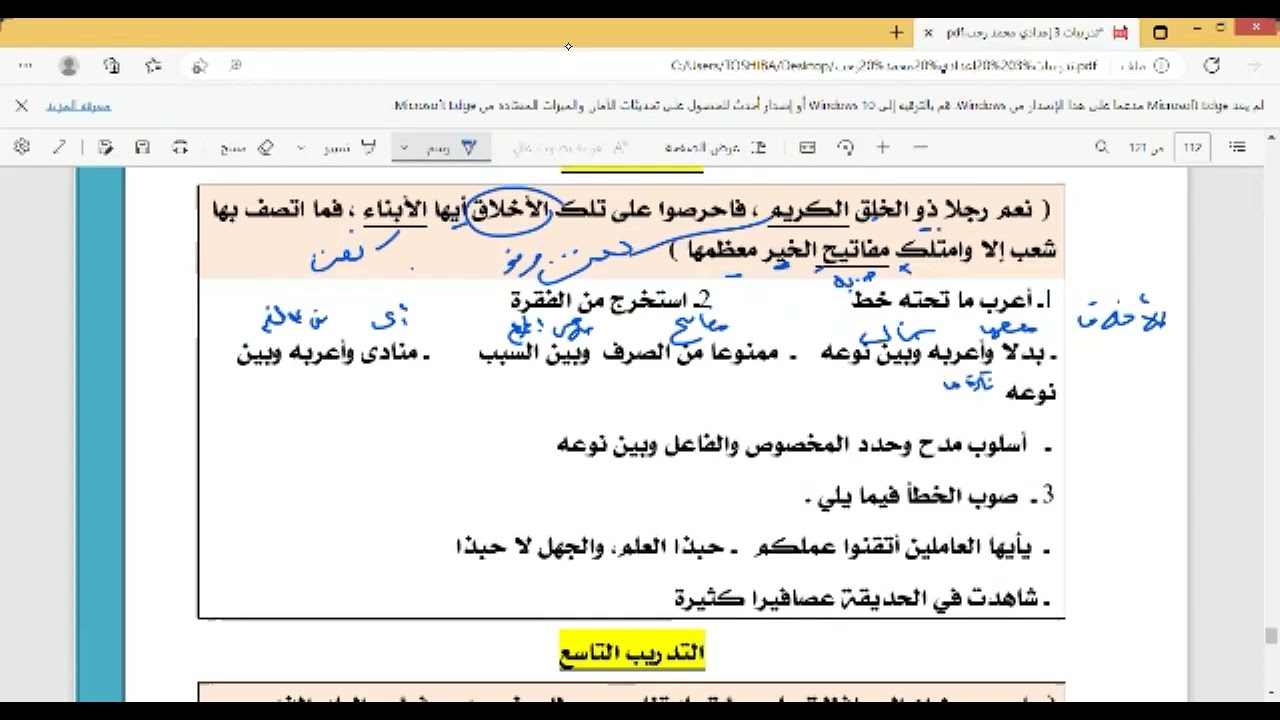This screenshot has width=1280, height=720.
Task: Refresh the page with the reload icon
Action: (1212, 66)
